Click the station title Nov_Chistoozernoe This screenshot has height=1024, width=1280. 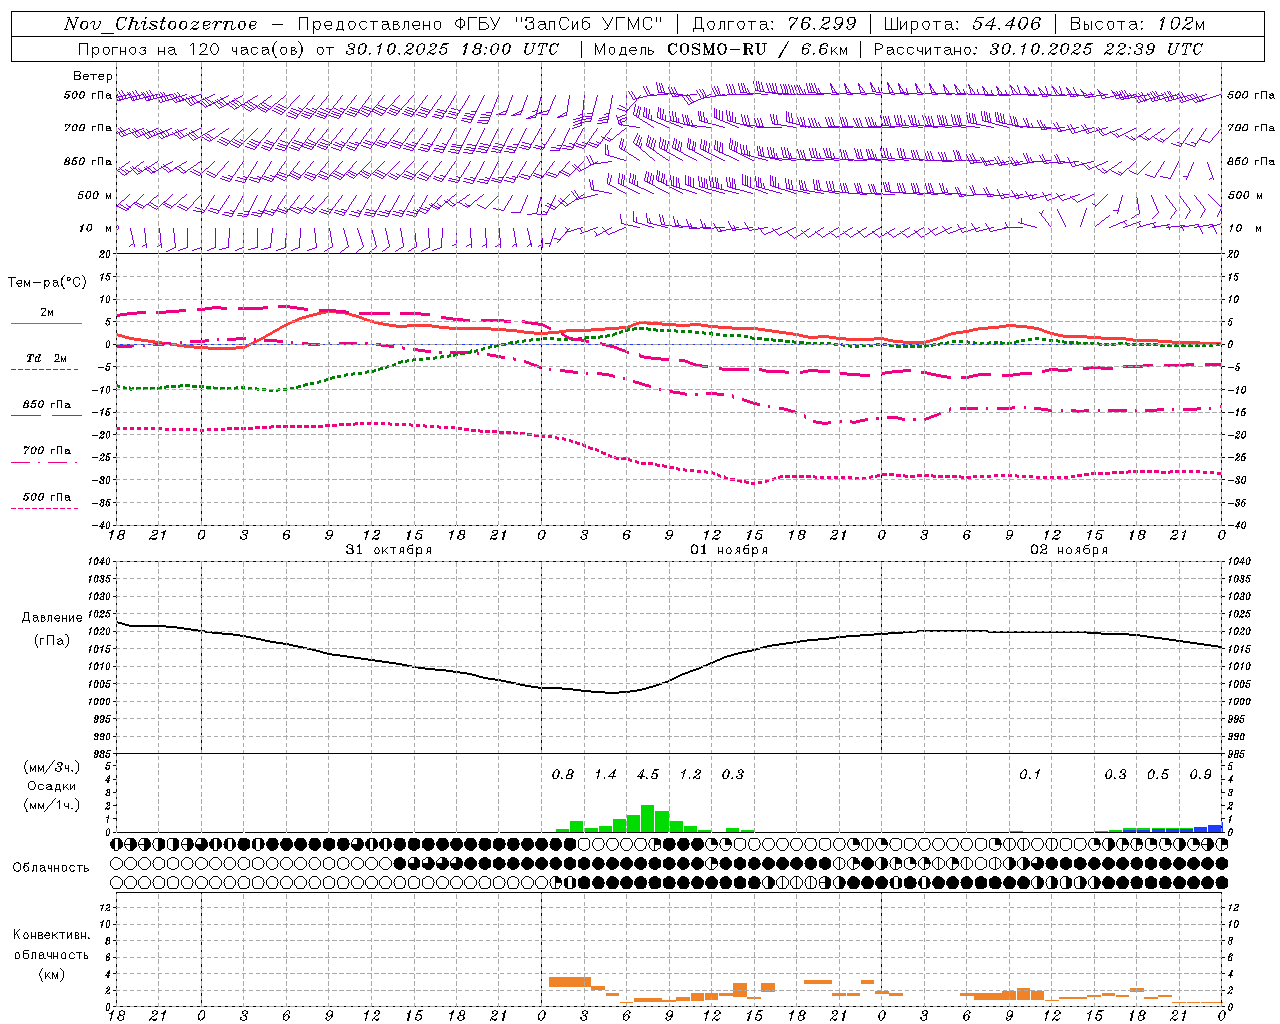[x=161, y=24]
